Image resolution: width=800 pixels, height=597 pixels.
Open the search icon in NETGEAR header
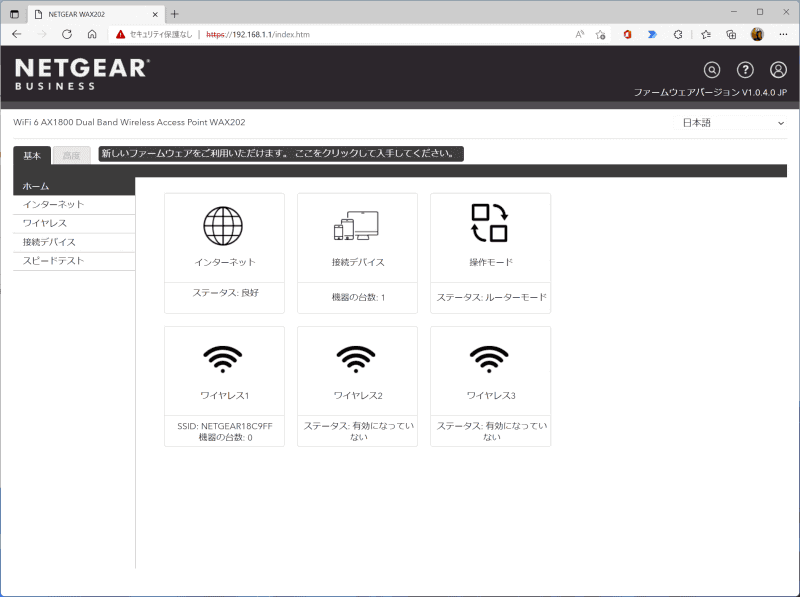[x=712, y=69]
